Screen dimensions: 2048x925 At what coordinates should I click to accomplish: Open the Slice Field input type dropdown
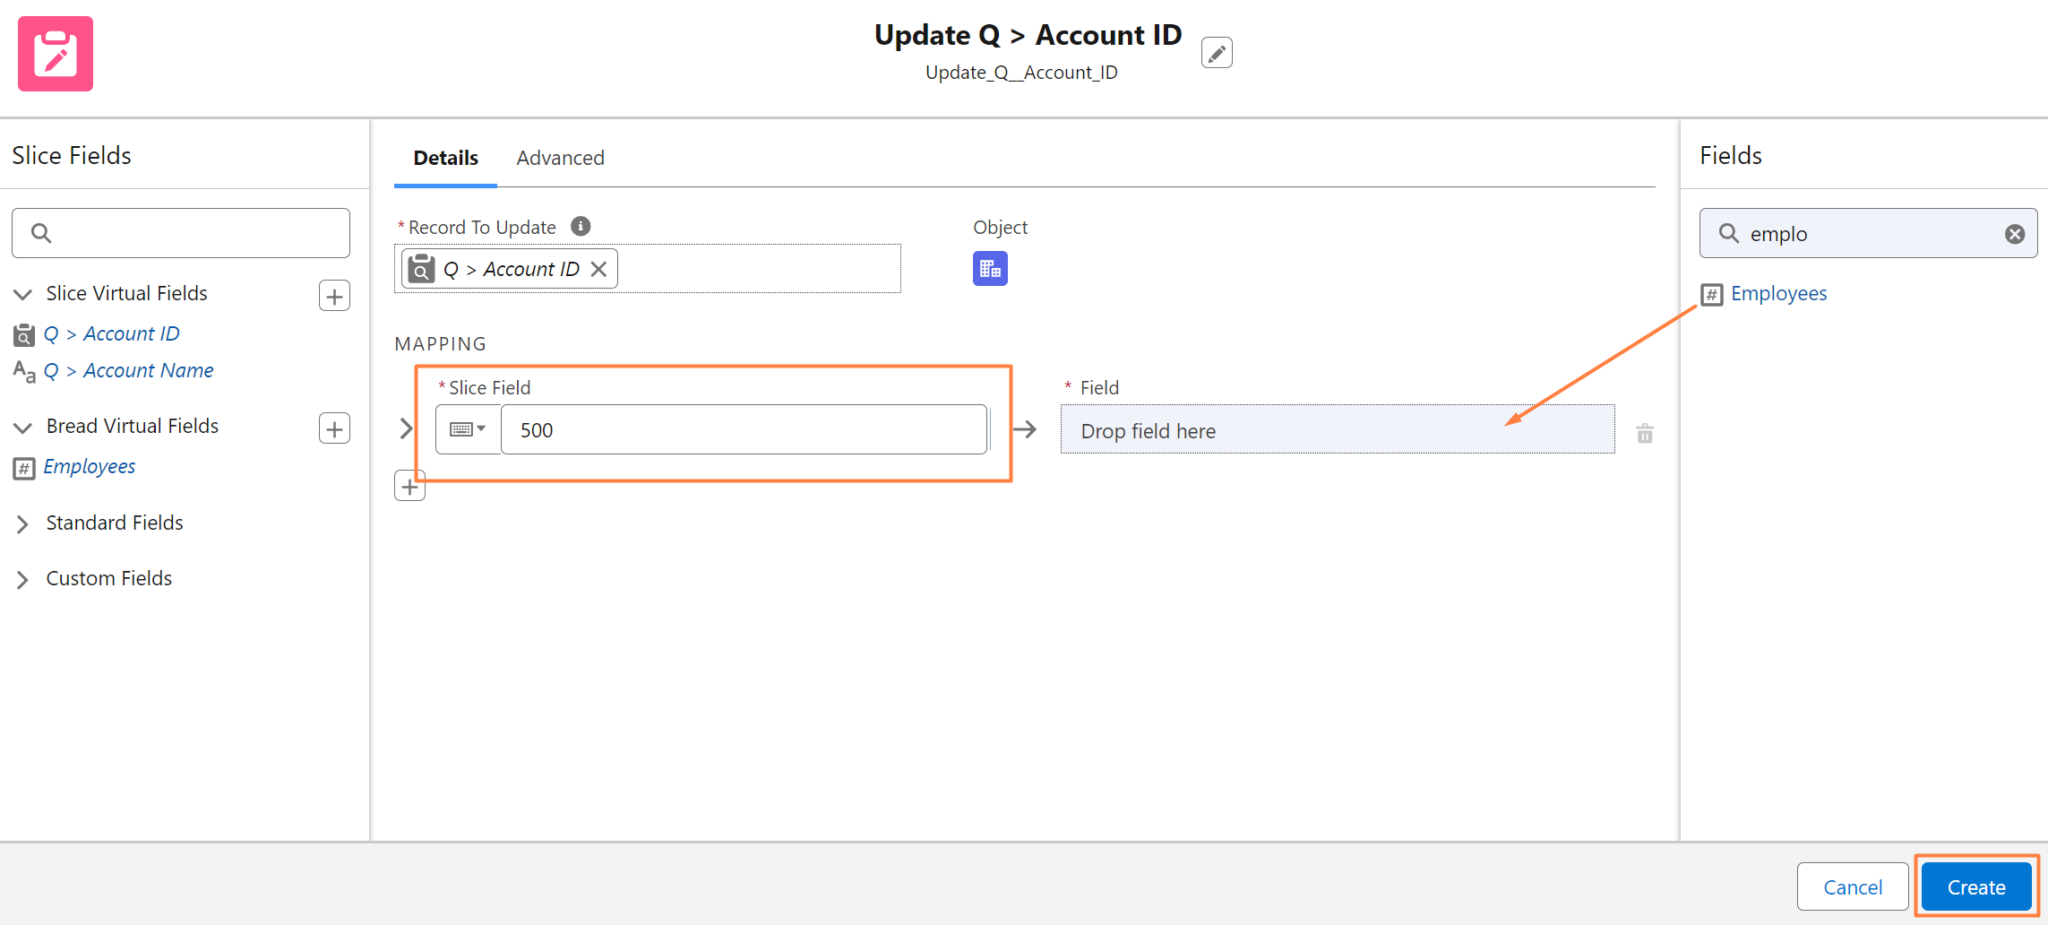(x=483, y=429)
